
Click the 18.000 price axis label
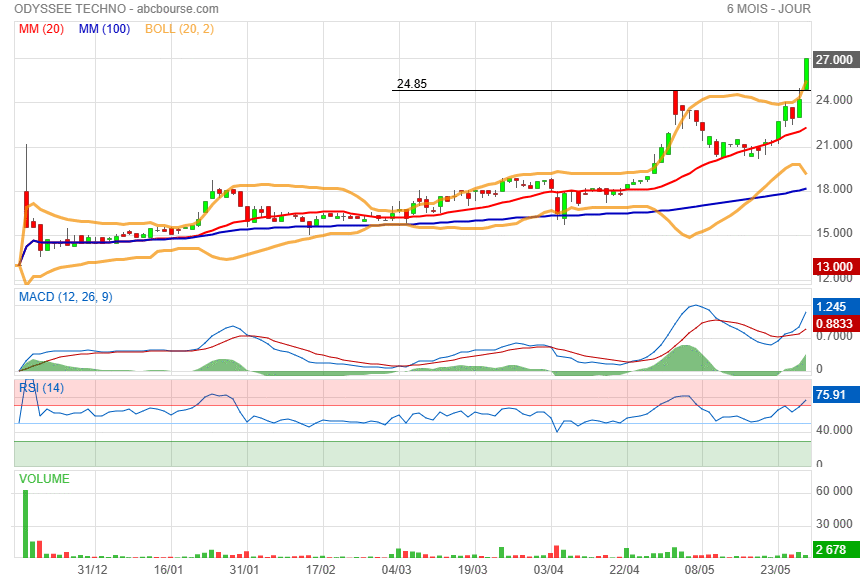point(834,189)
